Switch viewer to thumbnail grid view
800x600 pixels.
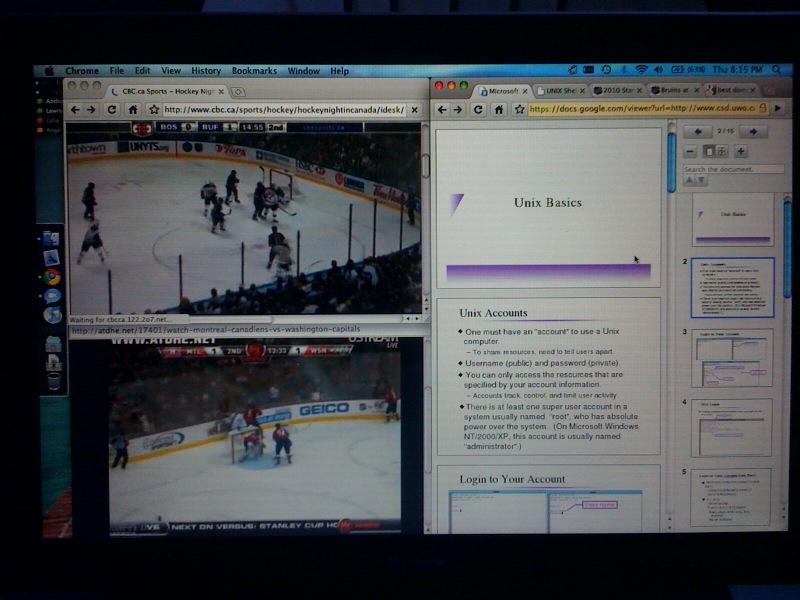click(721, 152)
